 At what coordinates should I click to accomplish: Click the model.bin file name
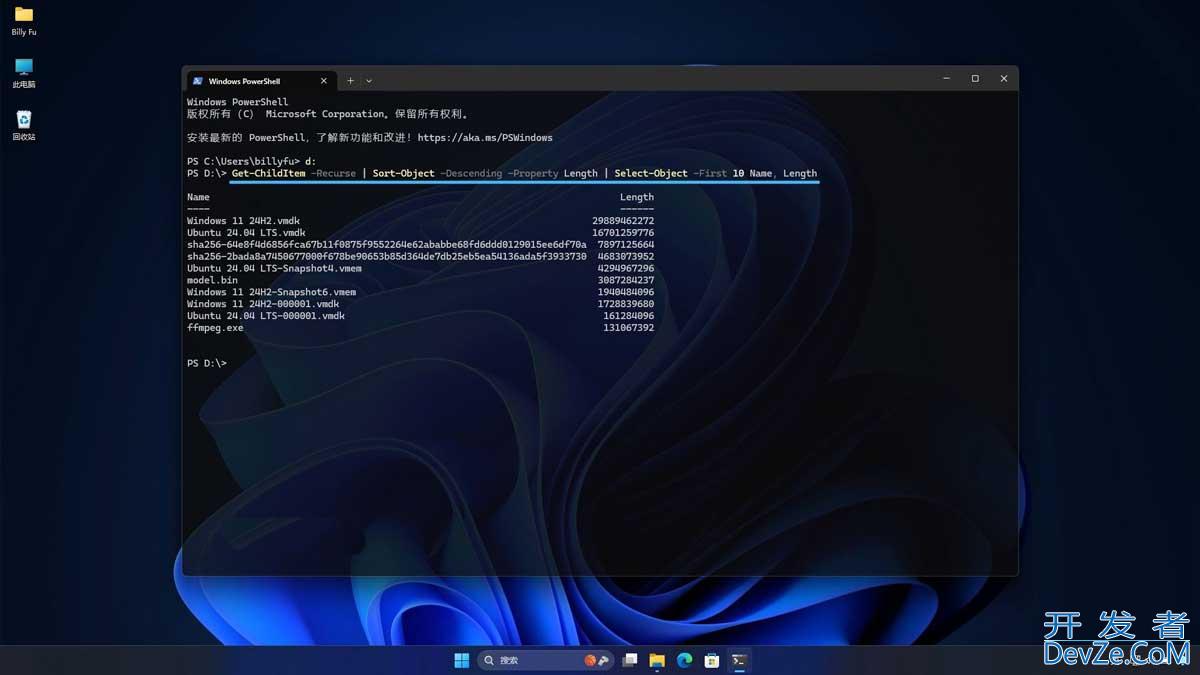(x=212, y=280)
